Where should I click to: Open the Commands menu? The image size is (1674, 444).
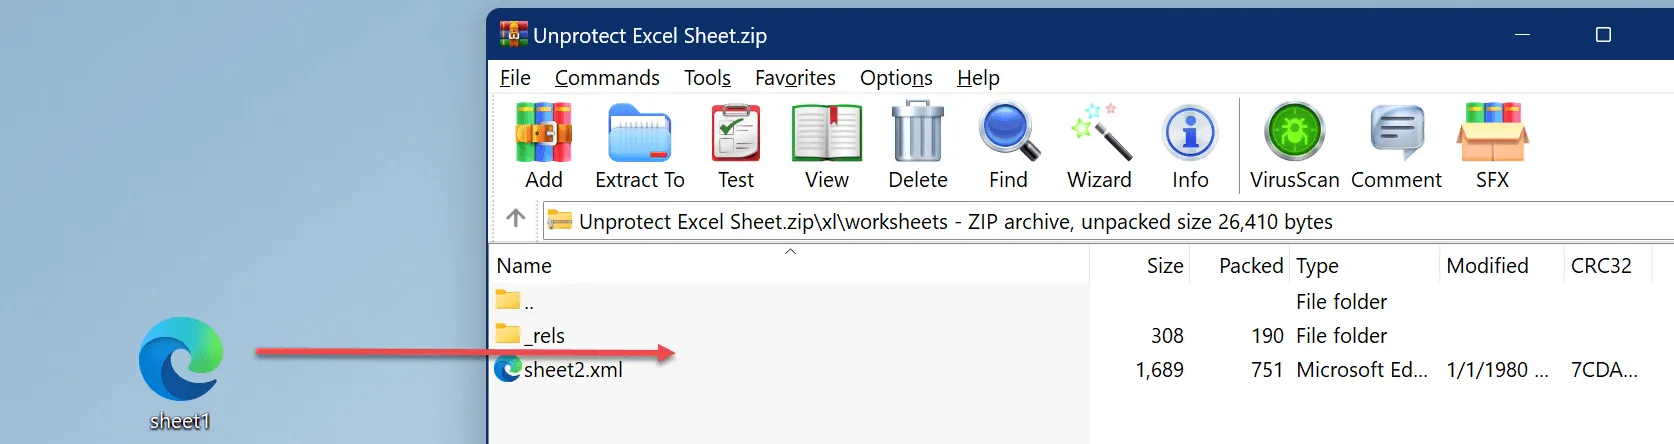(x=607, y=78)
